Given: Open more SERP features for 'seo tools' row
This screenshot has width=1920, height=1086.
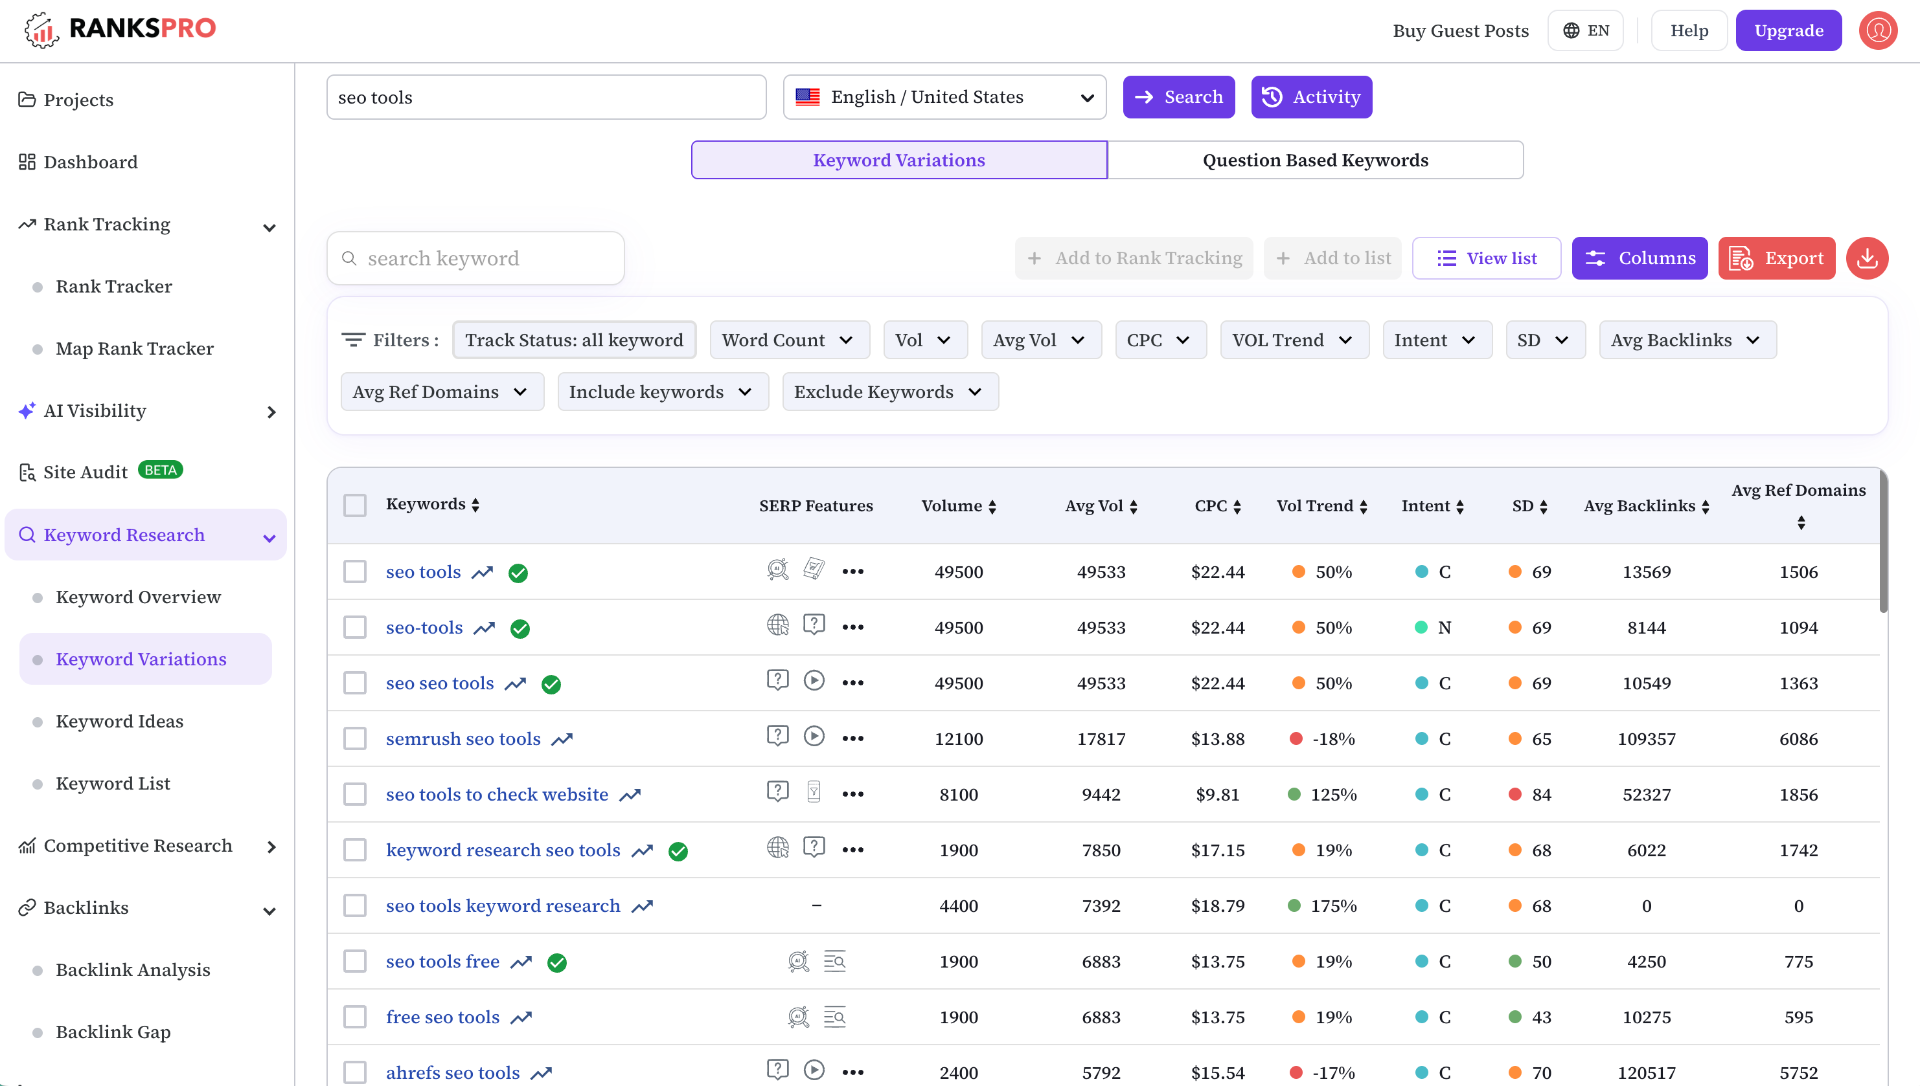Looking at the screenshot, I should 853,572.
